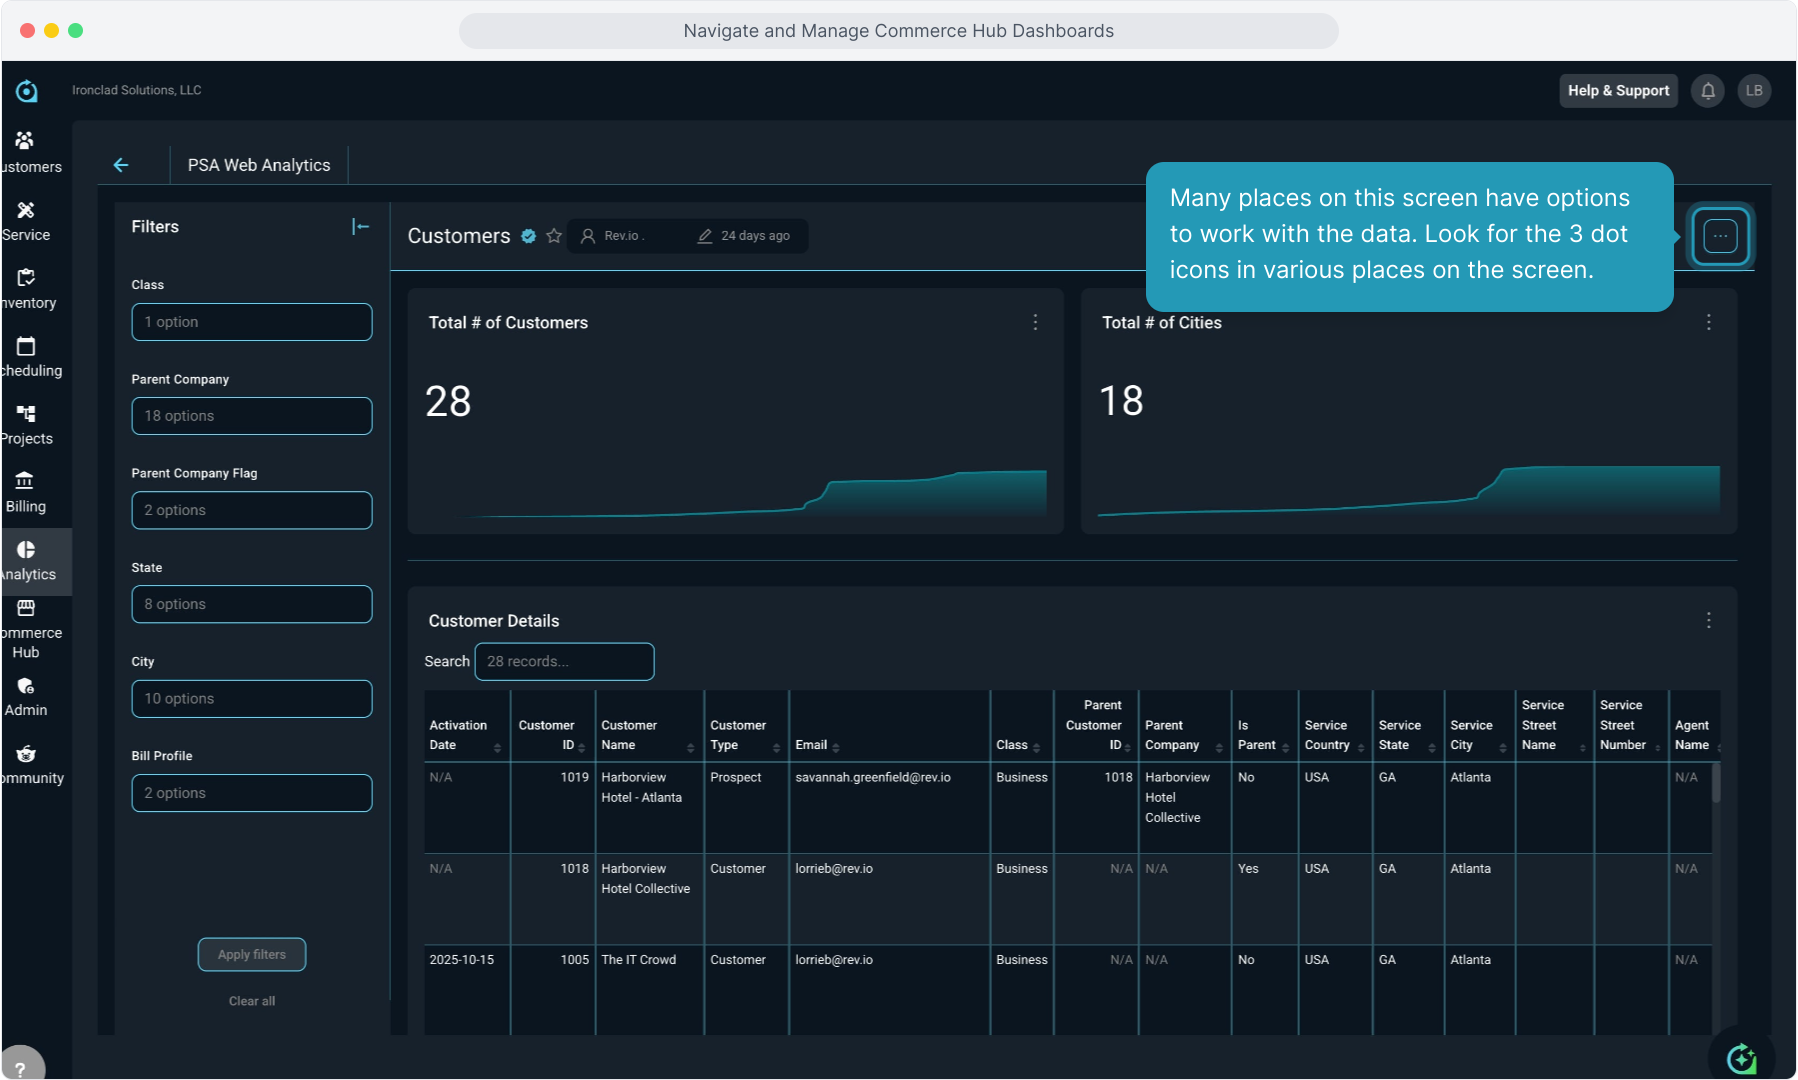Click the Apply filters button
The height and width of the screenshot is (1080, 1798).
(252, 955)
